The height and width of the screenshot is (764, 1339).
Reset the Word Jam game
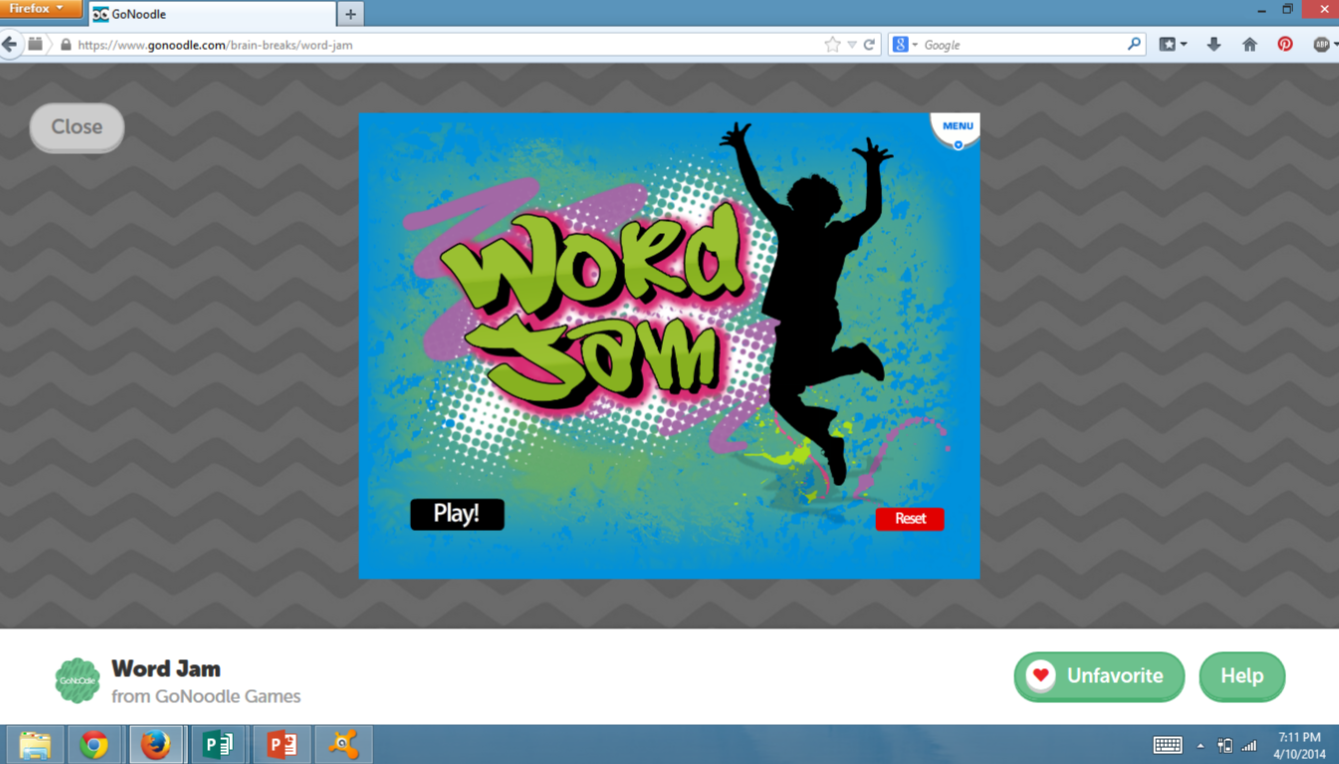(x=909, y=518)
